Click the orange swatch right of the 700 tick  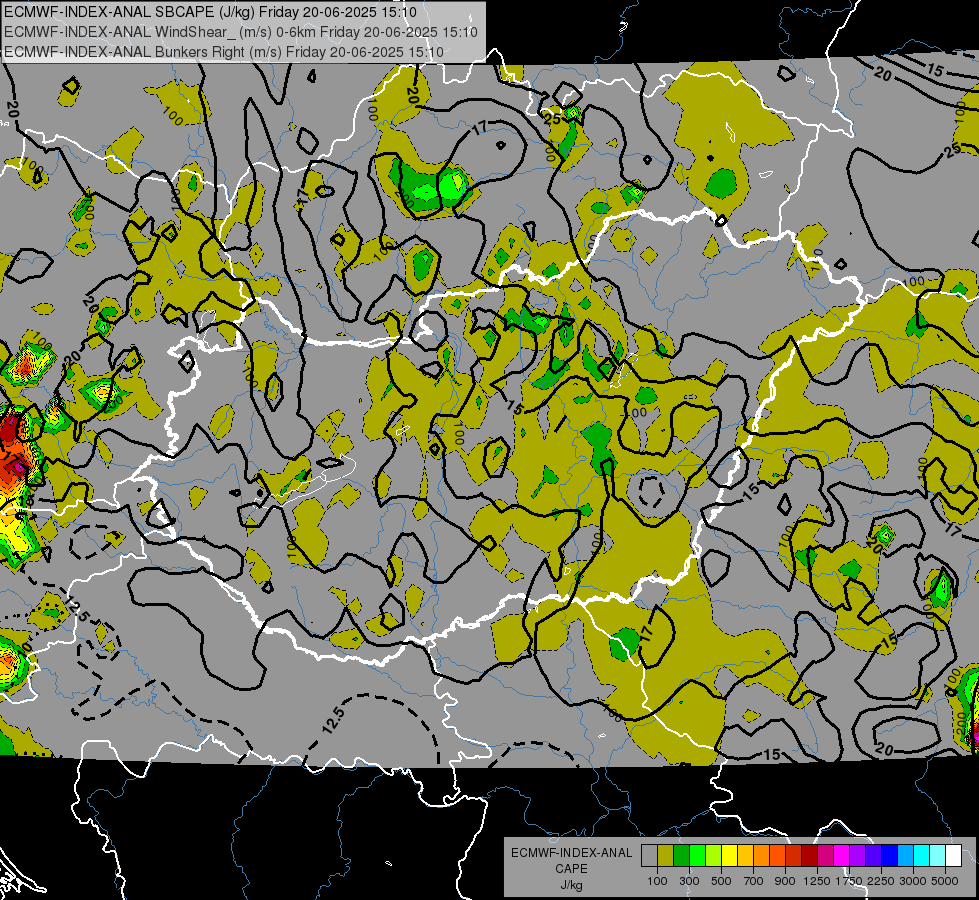click(x=762, y=856)
